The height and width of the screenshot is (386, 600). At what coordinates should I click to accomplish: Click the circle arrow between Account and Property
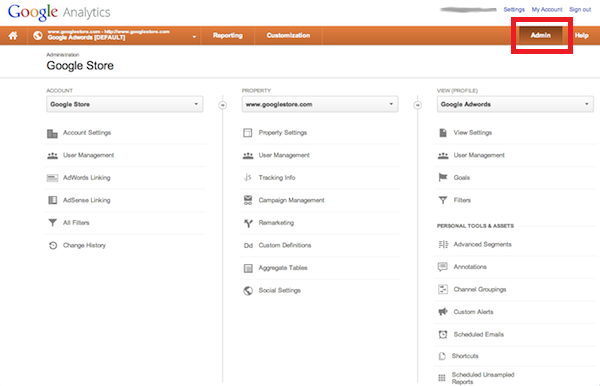(222, 105)
